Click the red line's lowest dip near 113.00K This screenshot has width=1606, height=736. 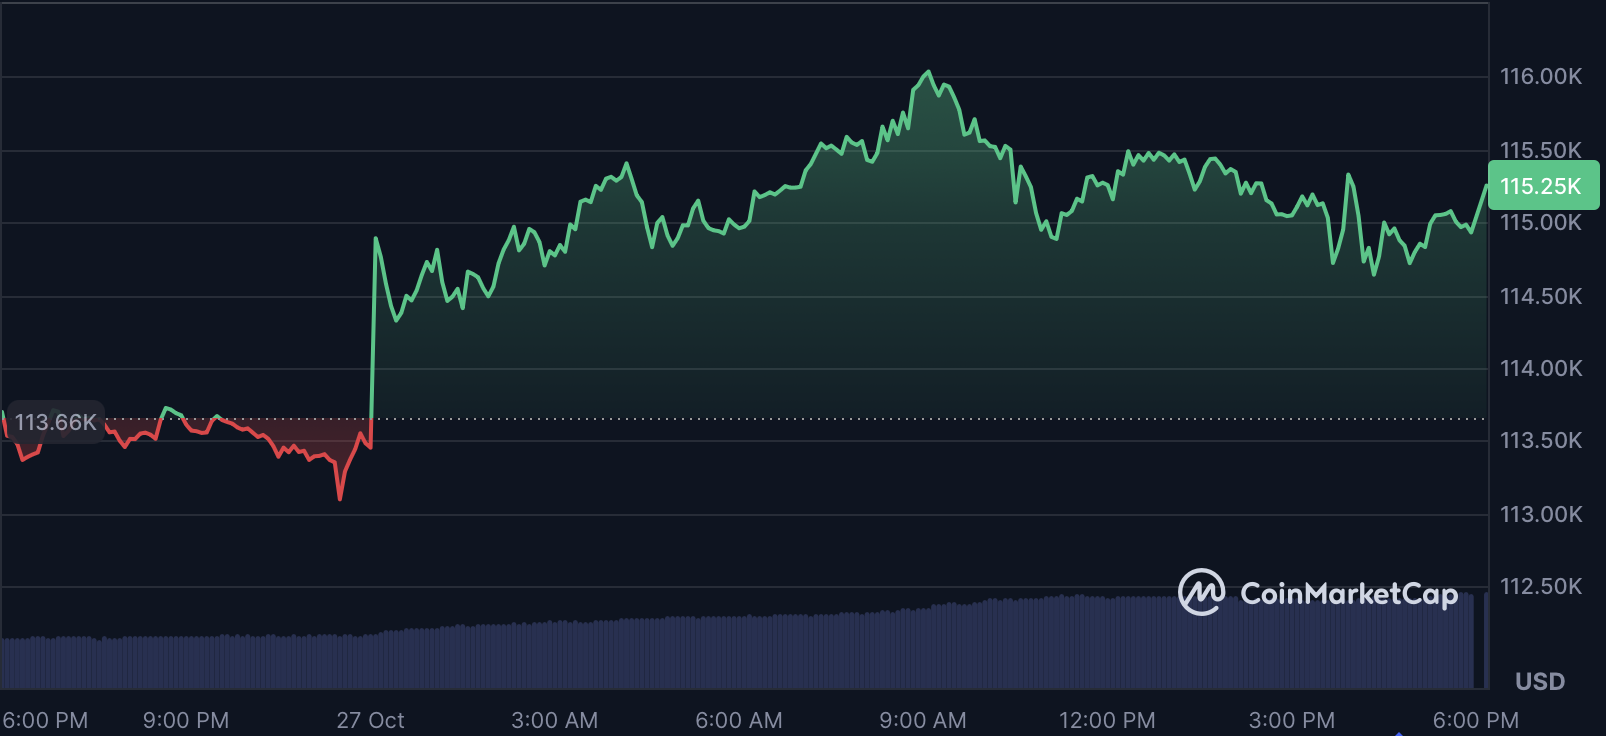coord(340,498)
